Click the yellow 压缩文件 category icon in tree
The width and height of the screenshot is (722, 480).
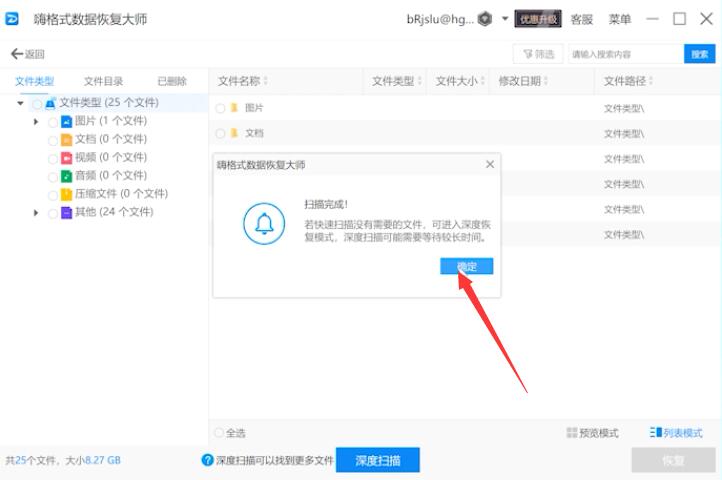coord(67,194)
